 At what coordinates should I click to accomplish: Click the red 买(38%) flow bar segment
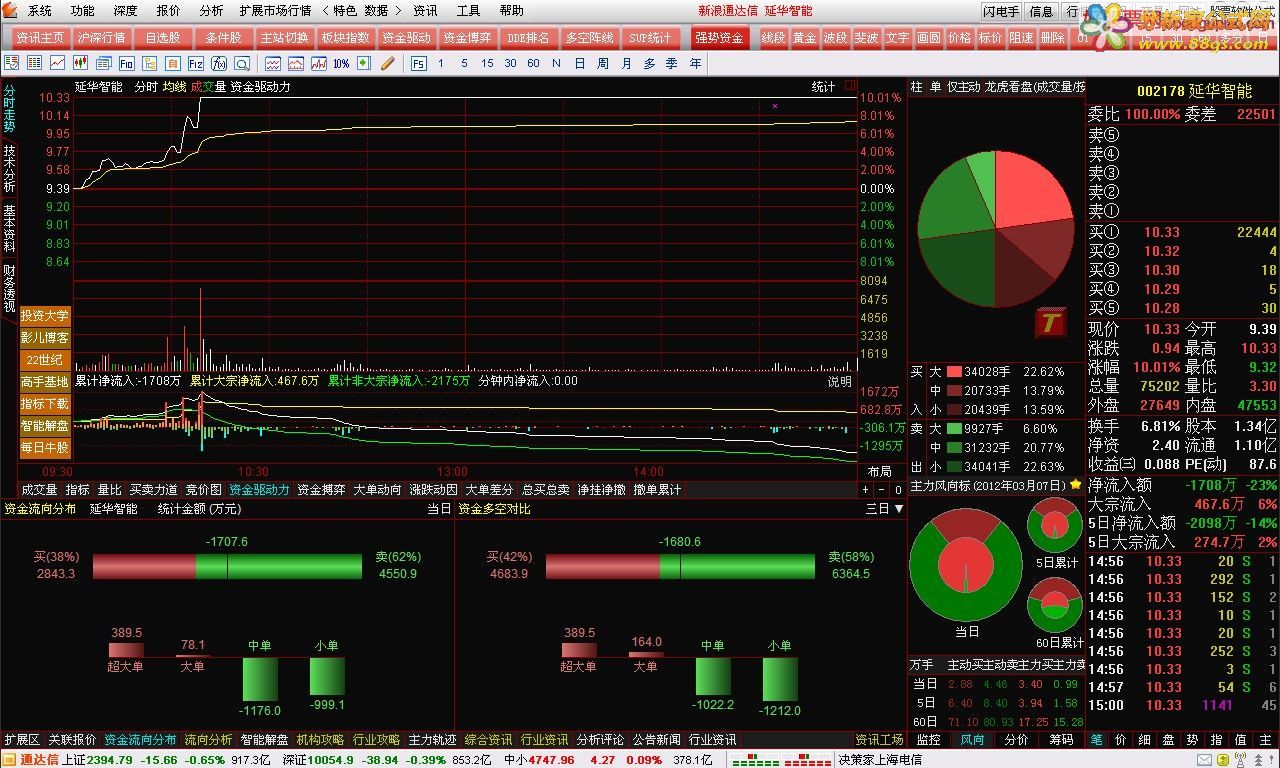pos(144,566)
